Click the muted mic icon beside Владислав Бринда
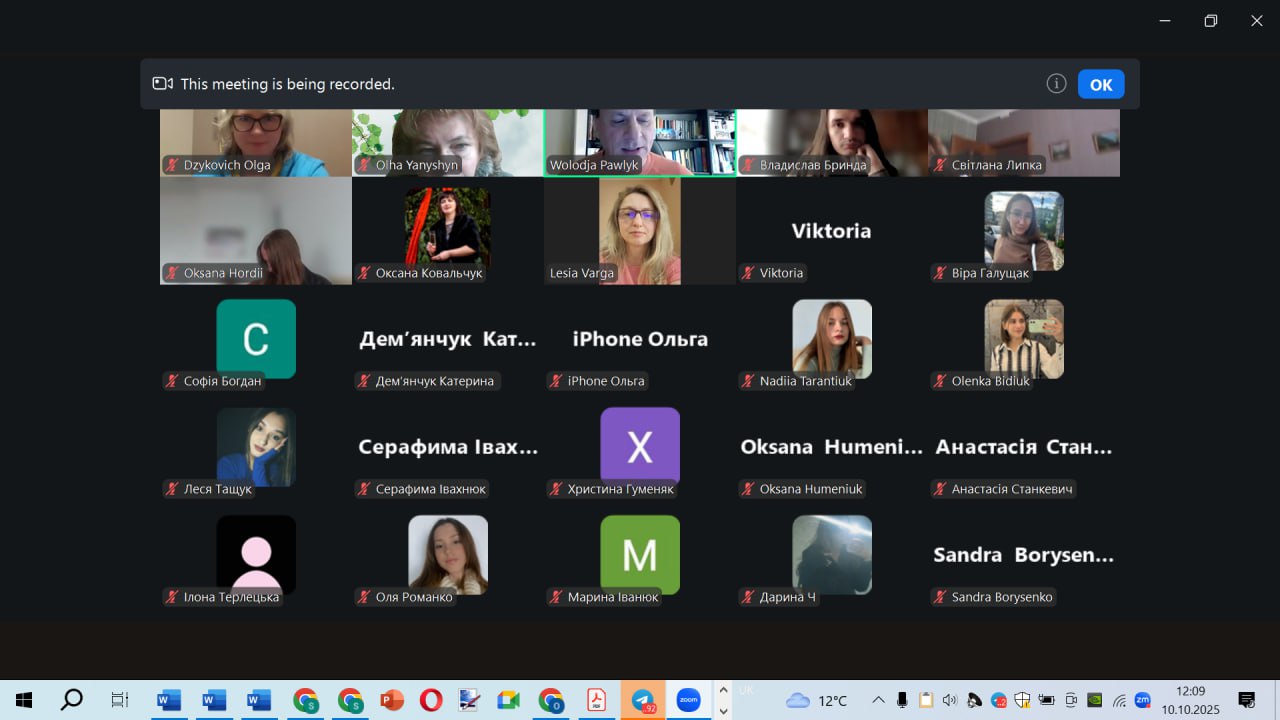1280x720 pixels. pos(749,165)
